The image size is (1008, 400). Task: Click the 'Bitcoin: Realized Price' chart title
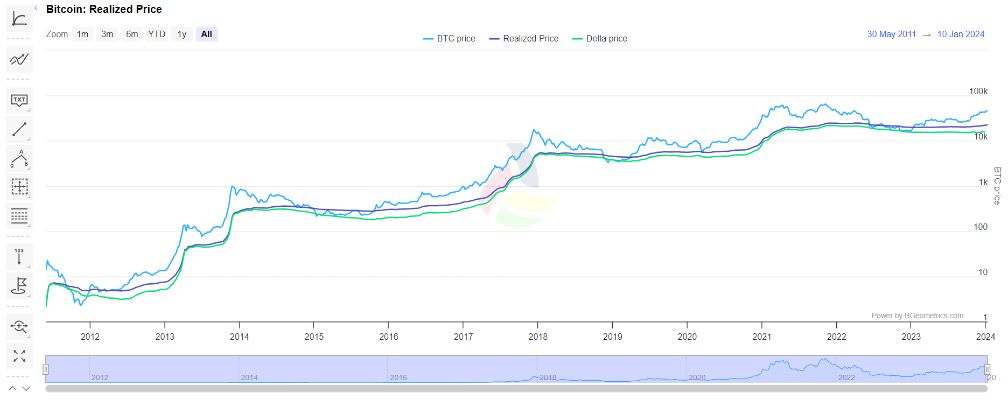point(104,9)
